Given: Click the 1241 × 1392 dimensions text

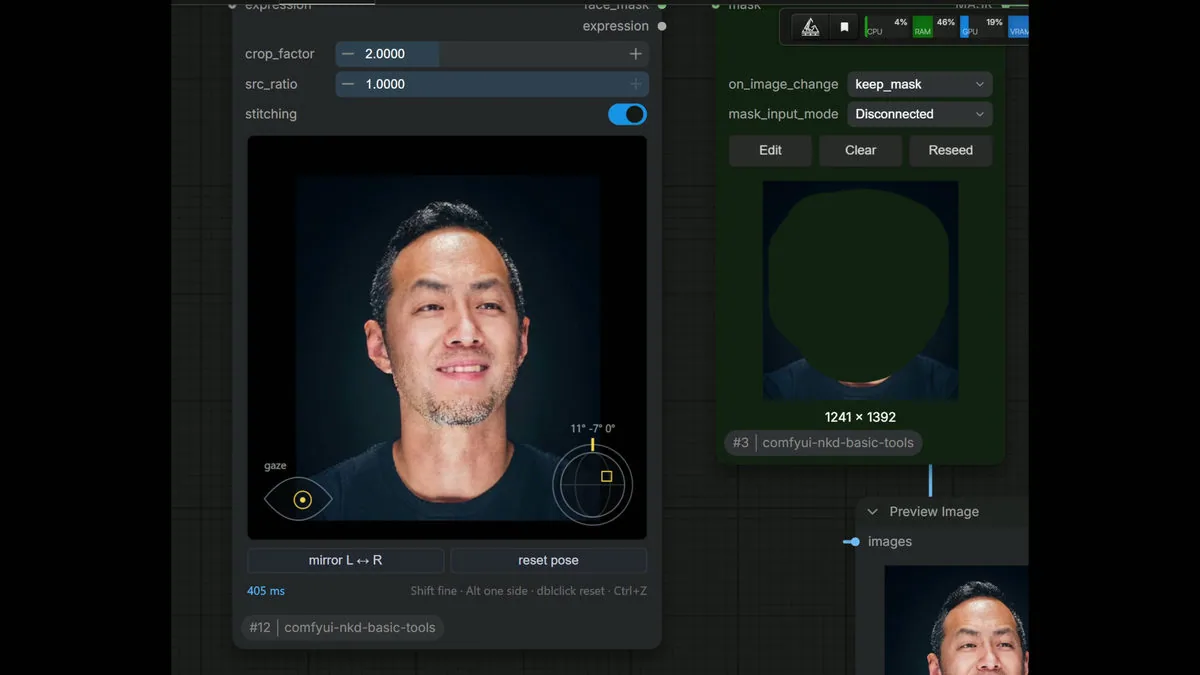Looking at the screenshot, I should point(860,417).
